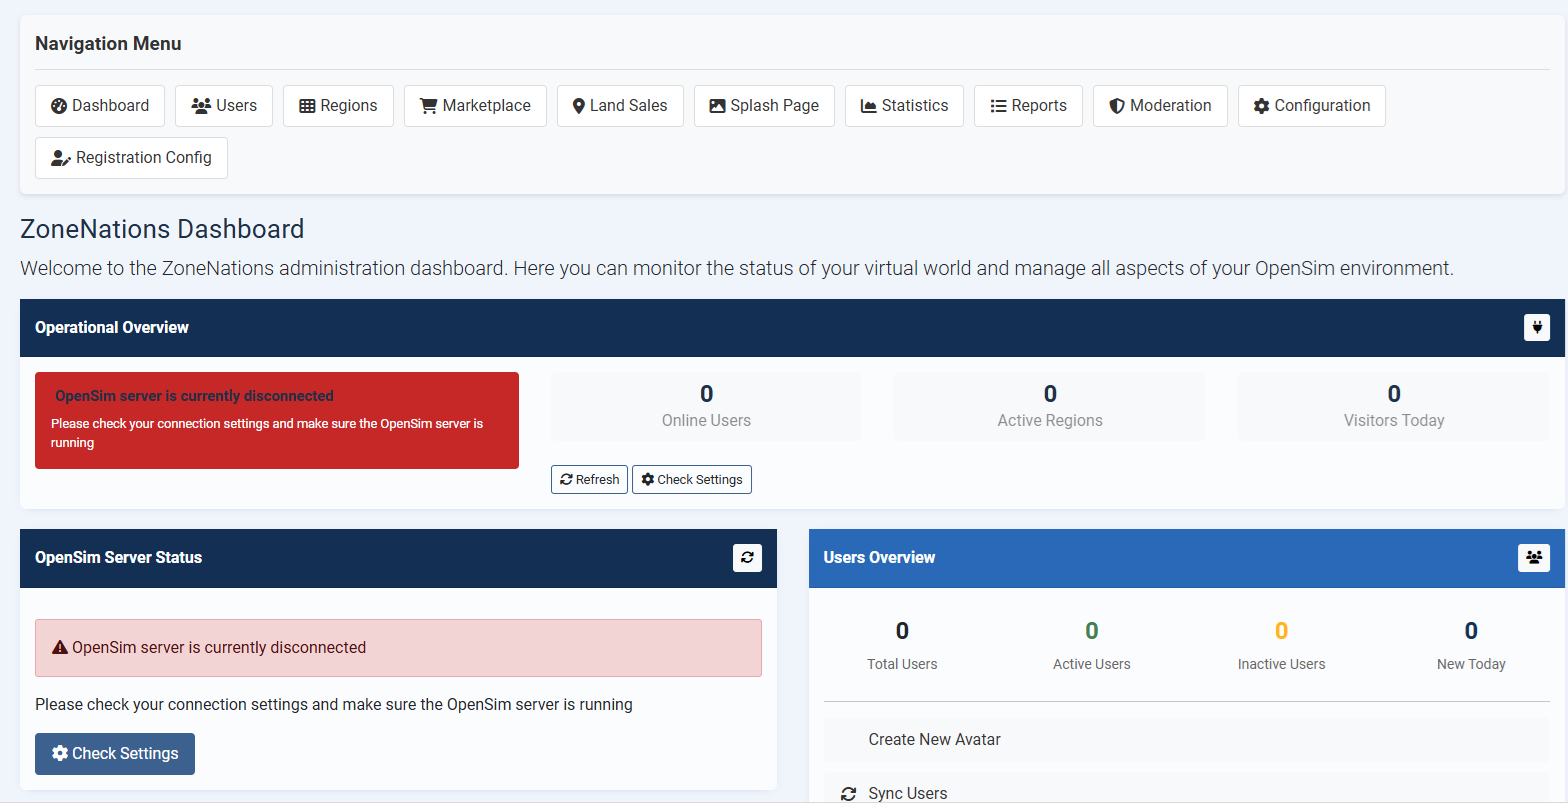Go to the Users navigation page

(x=224, y=106)
